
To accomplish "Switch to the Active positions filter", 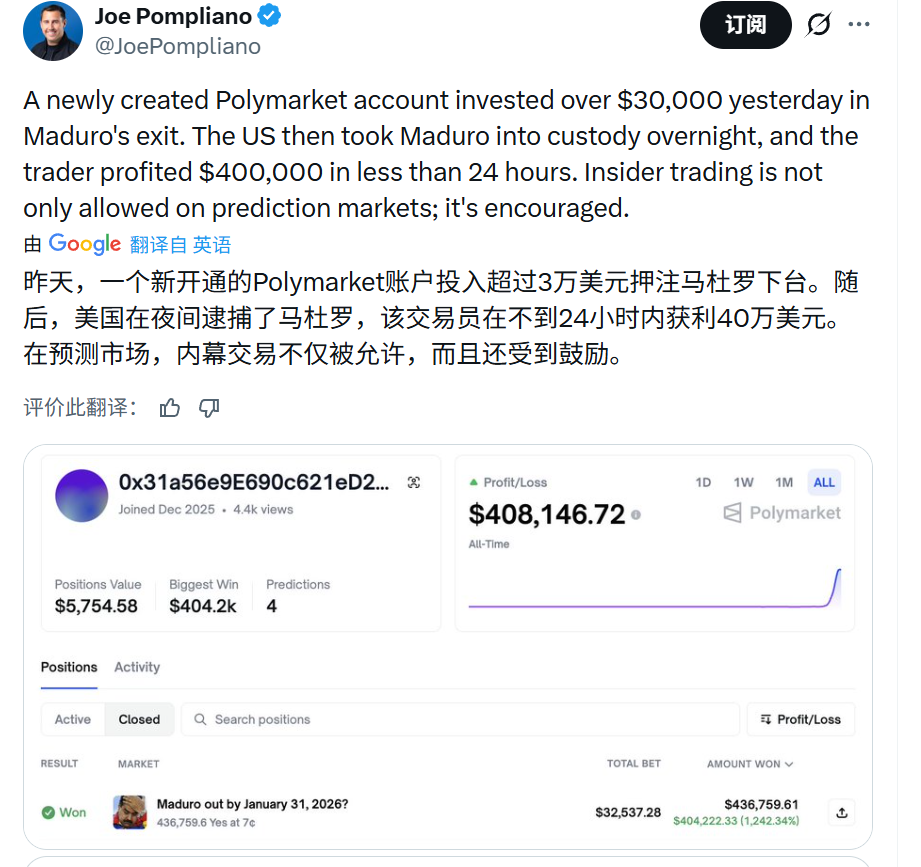I will point(73,719).
